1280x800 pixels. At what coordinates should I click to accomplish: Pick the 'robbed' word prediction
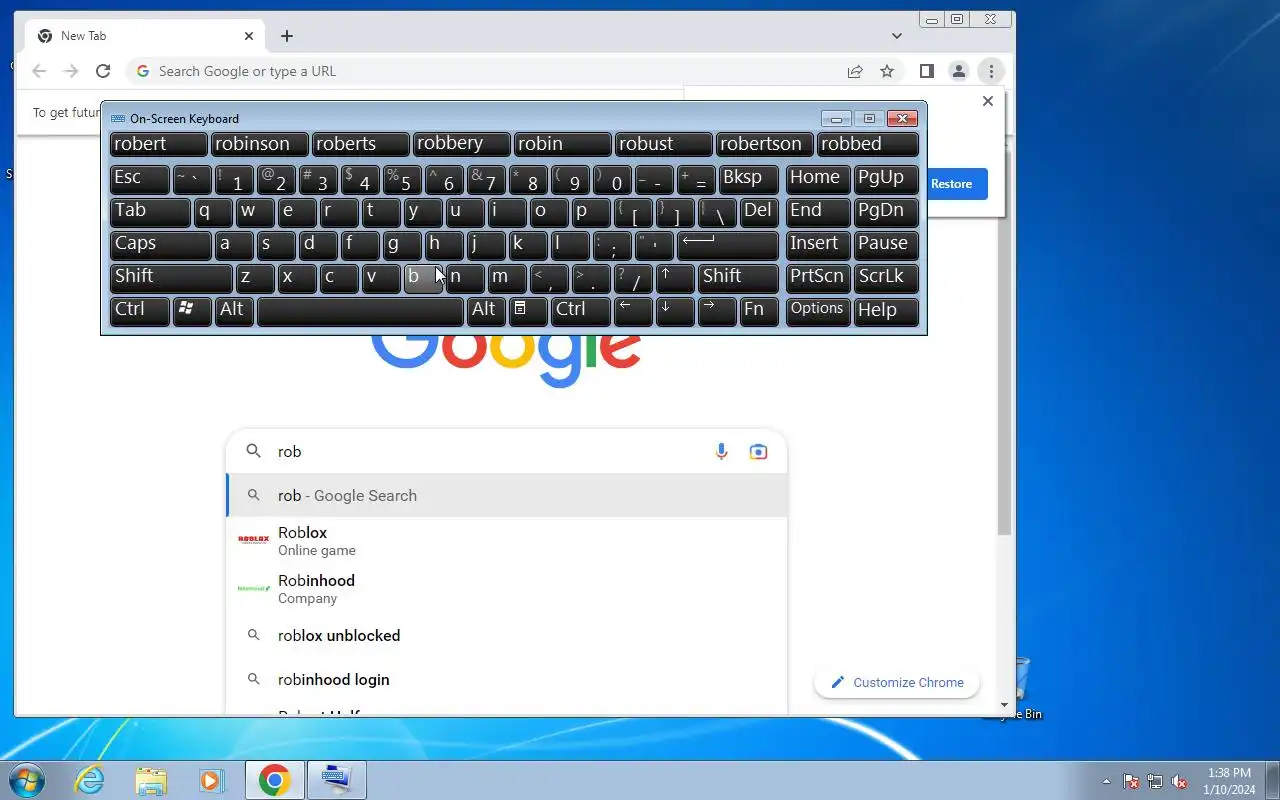tap(867, 144)
